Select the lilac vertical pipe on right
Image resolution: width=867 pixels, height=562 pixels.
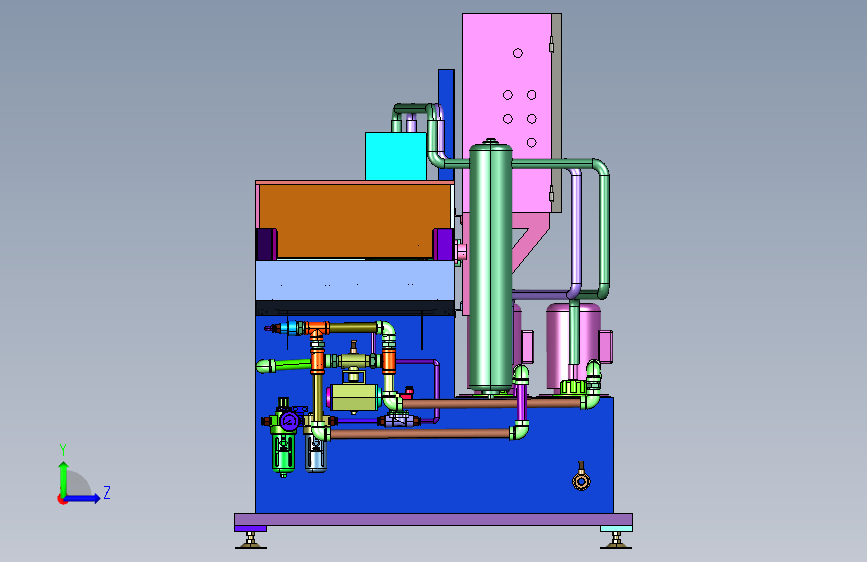(x=576, y=232)
